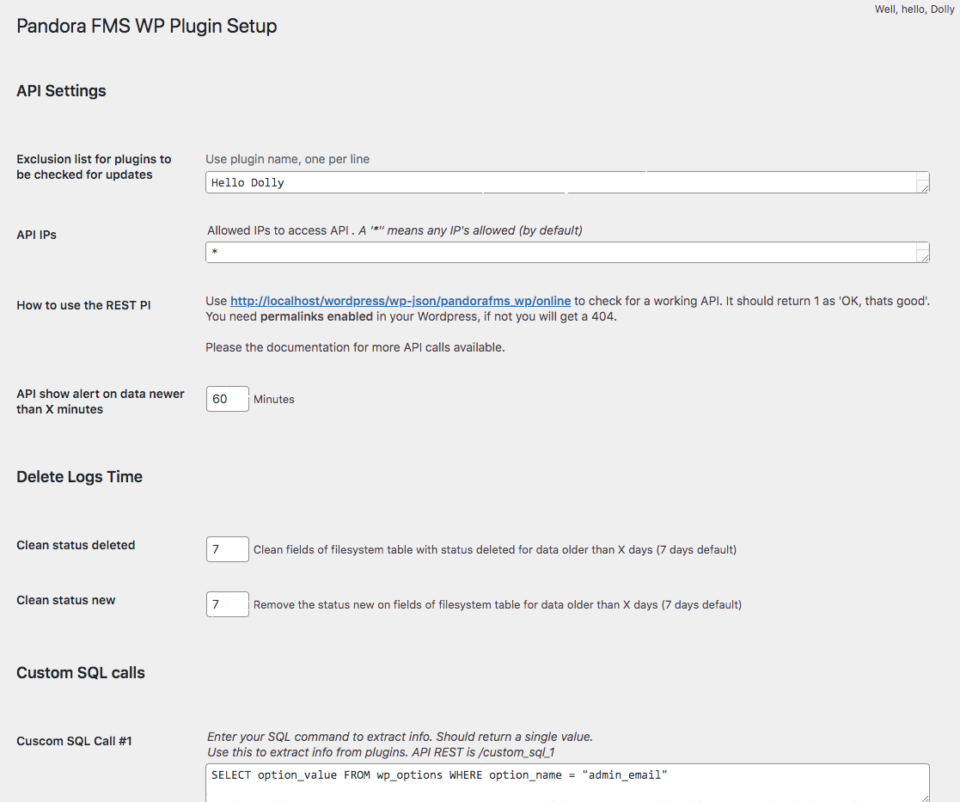Click the Custom SQL Call #1 textarea
The image size is (960, 802).
point(567,782)
